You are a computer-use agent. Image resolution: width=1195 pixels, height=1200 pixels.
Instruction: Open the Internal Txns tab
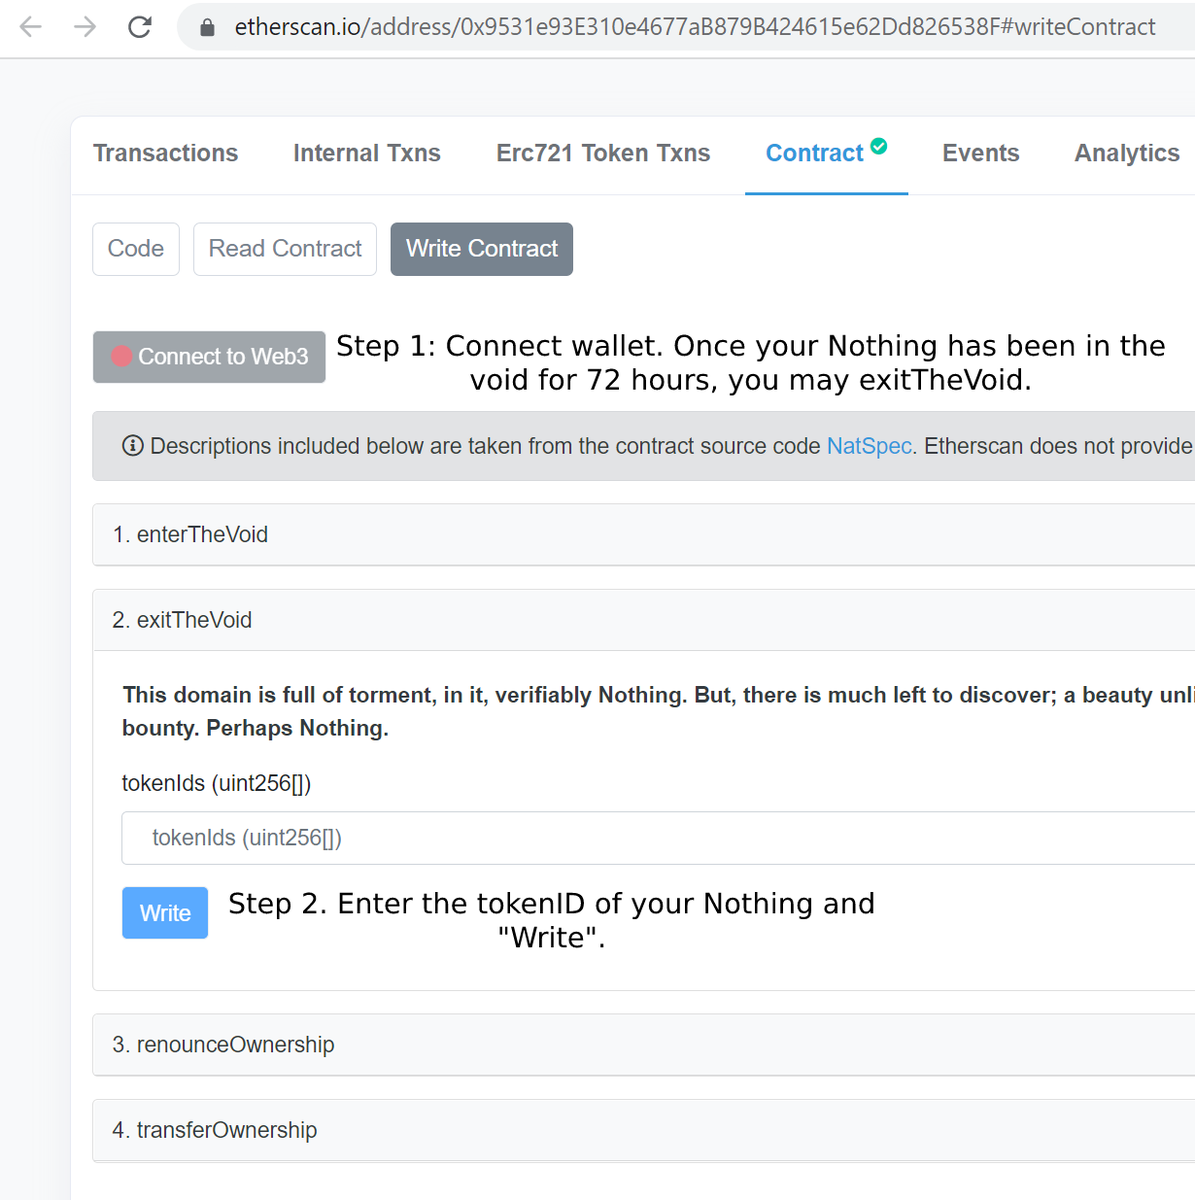point(367,153)
